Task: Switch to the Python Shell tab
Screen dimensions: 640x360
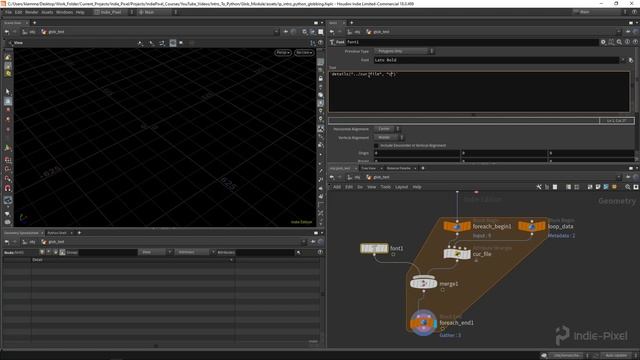Action: point(57,233)
